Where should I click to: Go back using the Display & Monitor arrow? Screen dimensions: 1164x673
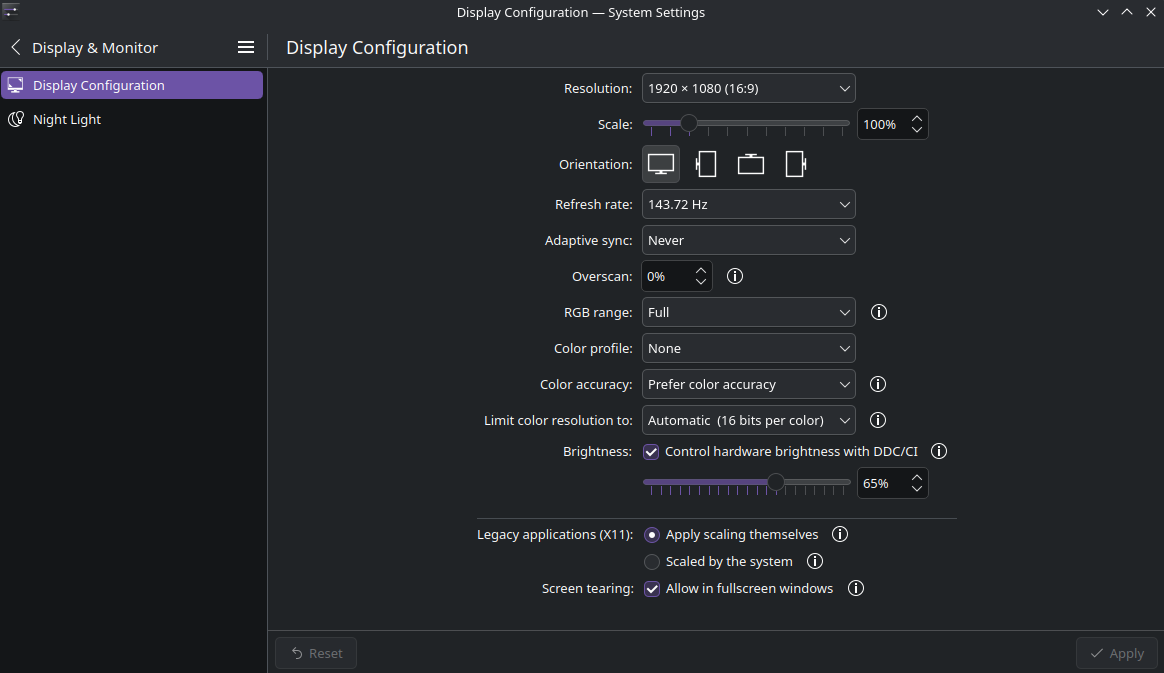coord(16,47)
